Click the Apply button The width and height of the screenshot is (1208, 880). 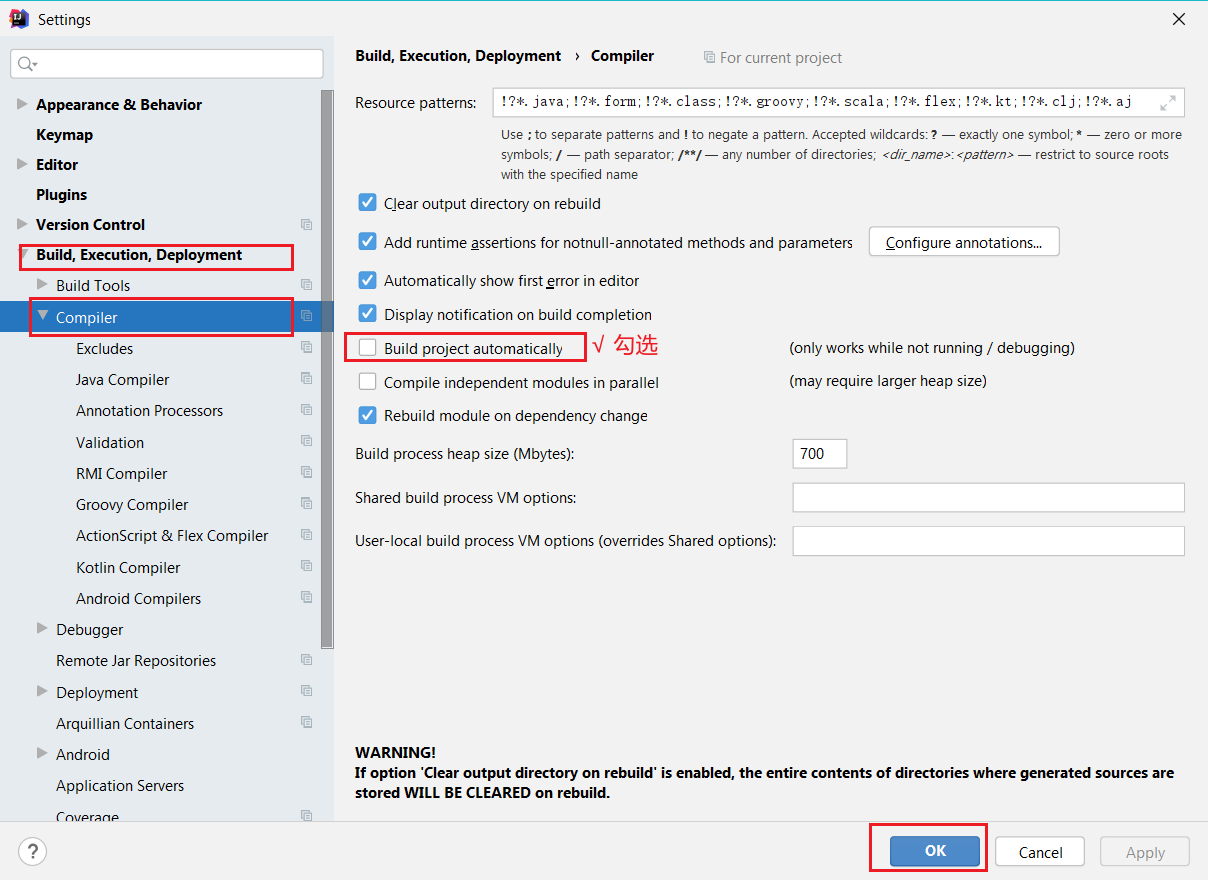1145,852
